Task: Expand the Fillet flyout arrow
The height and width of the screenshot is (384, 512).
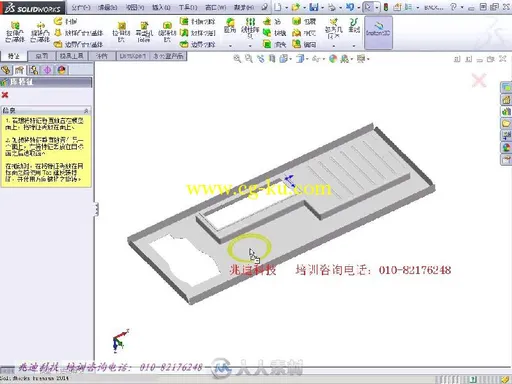Action: click(x=230, y=46)
